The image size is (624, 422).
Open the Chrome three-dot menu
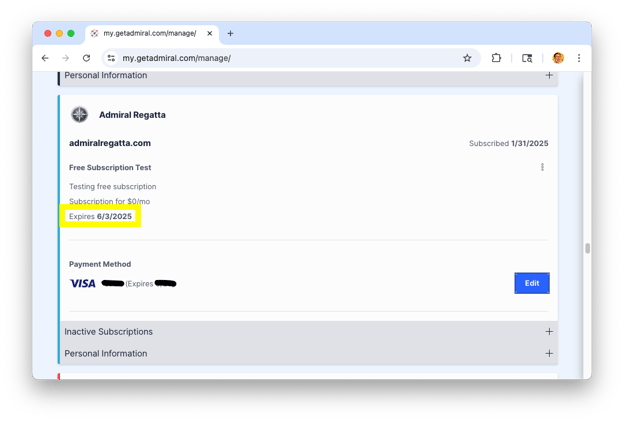(x=579, y=58)
